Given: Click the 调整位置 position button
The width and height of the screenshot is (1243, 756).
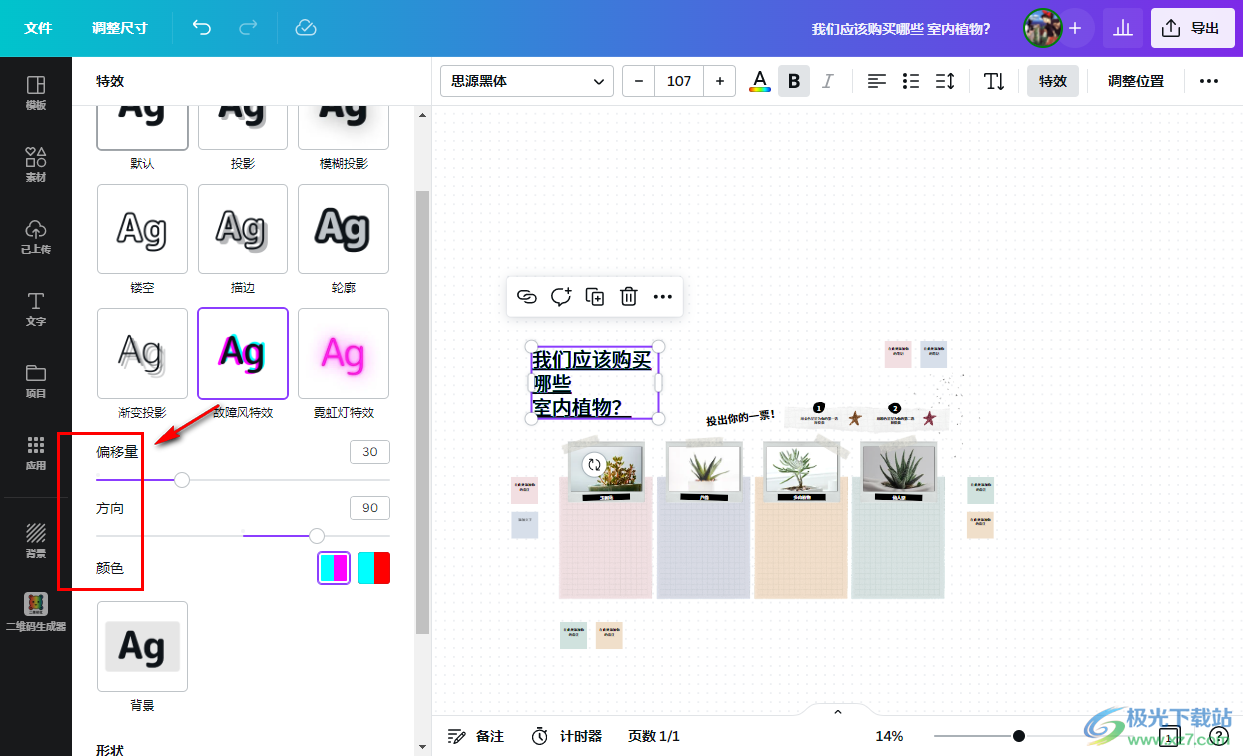Looking at the screenshot, I should tap(1136, 81).
